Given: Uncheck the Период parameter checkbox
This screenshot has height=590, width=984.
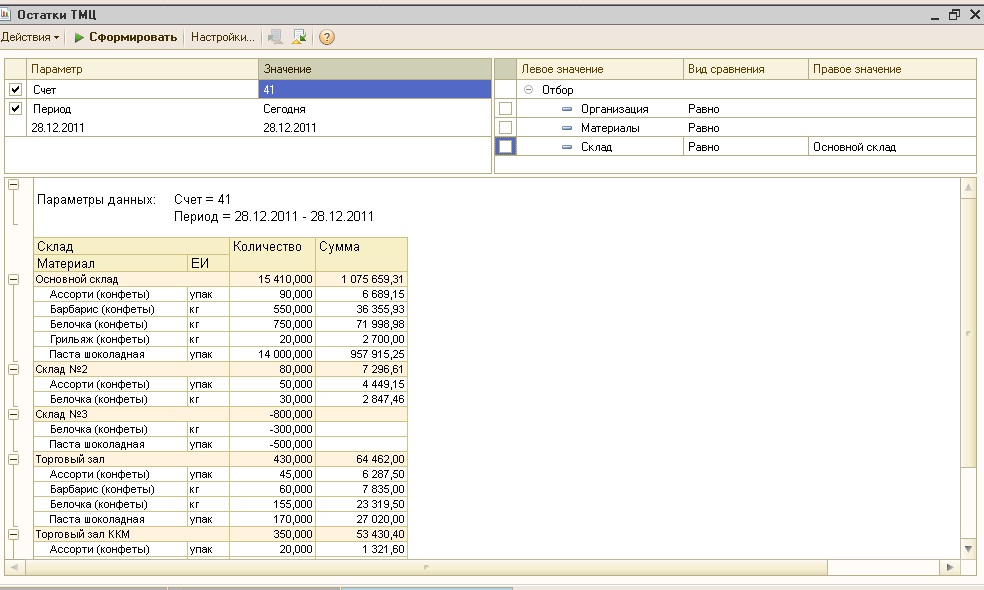Looking at the screenshot, I should click(16, 109).
